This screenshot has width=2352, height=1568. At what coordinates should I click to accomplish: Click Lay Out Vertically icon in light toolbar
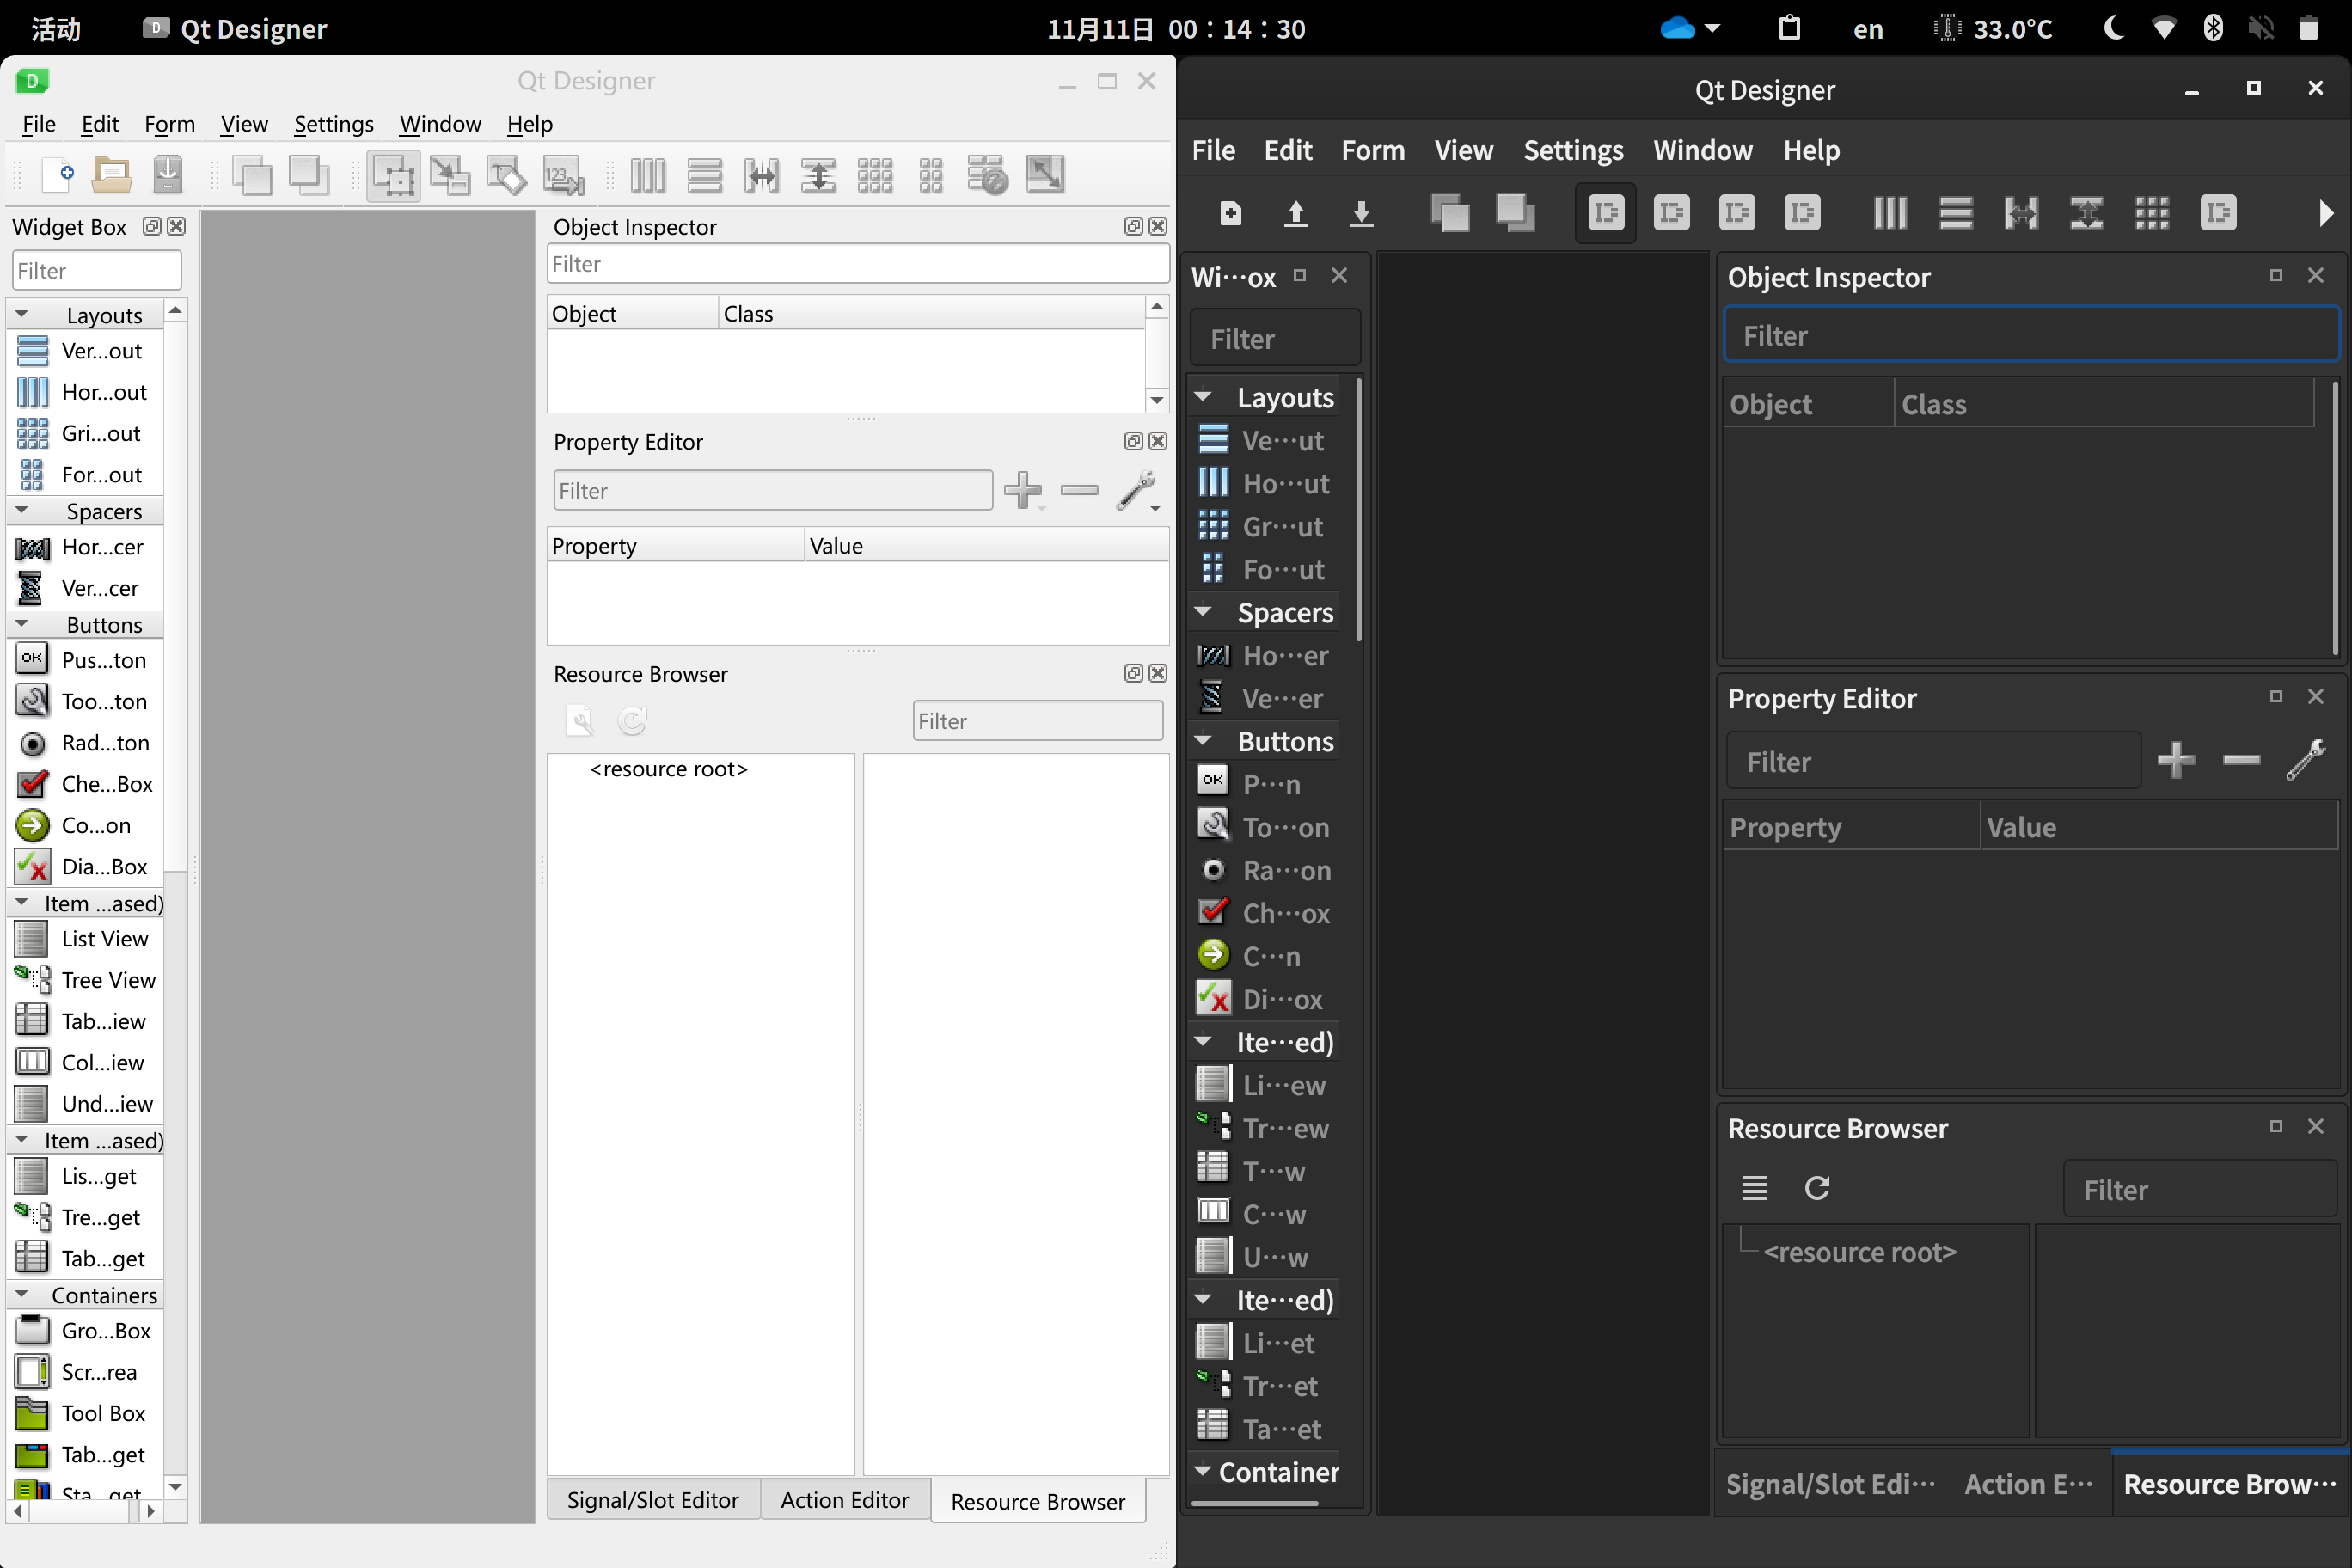[705, 176]
